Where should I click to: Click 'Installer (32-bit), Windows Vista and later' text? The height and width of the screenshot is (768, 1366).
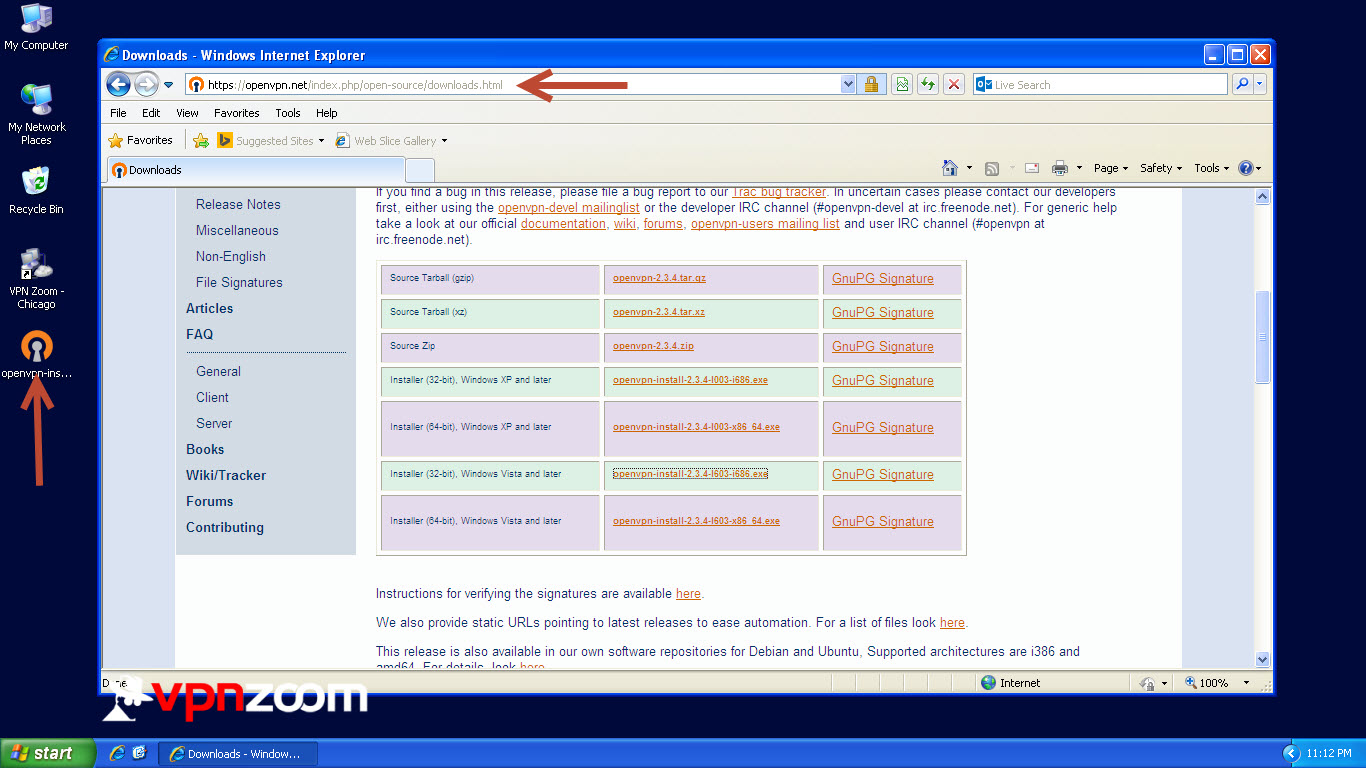click(x=476, y=474)
